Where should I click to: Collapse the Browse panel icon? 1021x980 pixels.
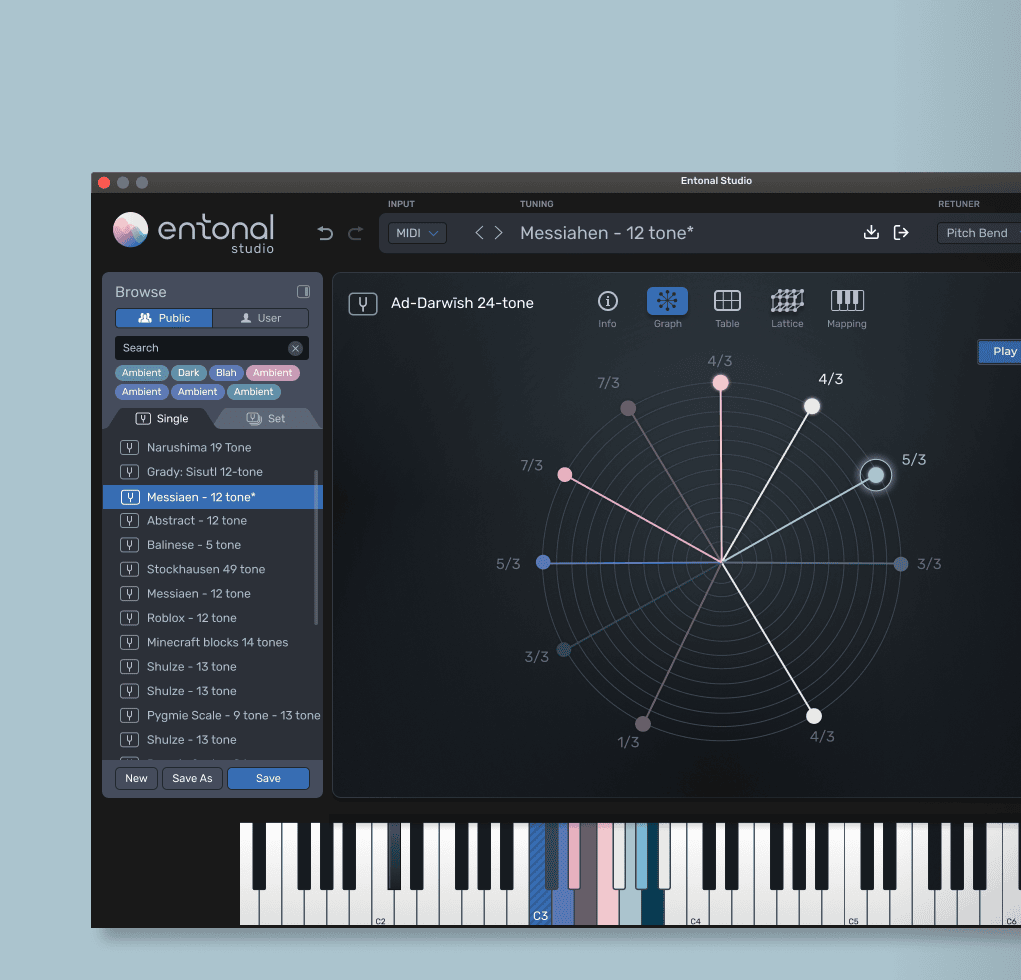tap(303, 291)
